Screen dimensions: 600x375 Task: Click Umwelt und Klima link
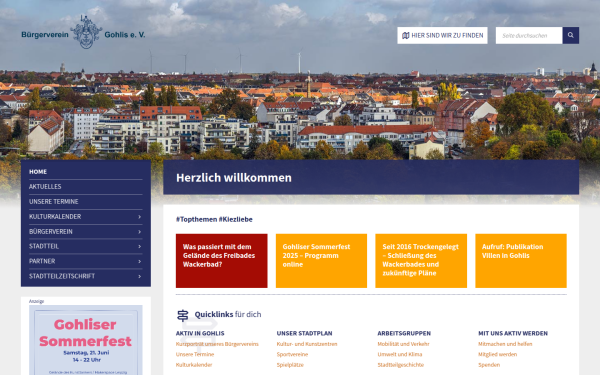(400, 354)
